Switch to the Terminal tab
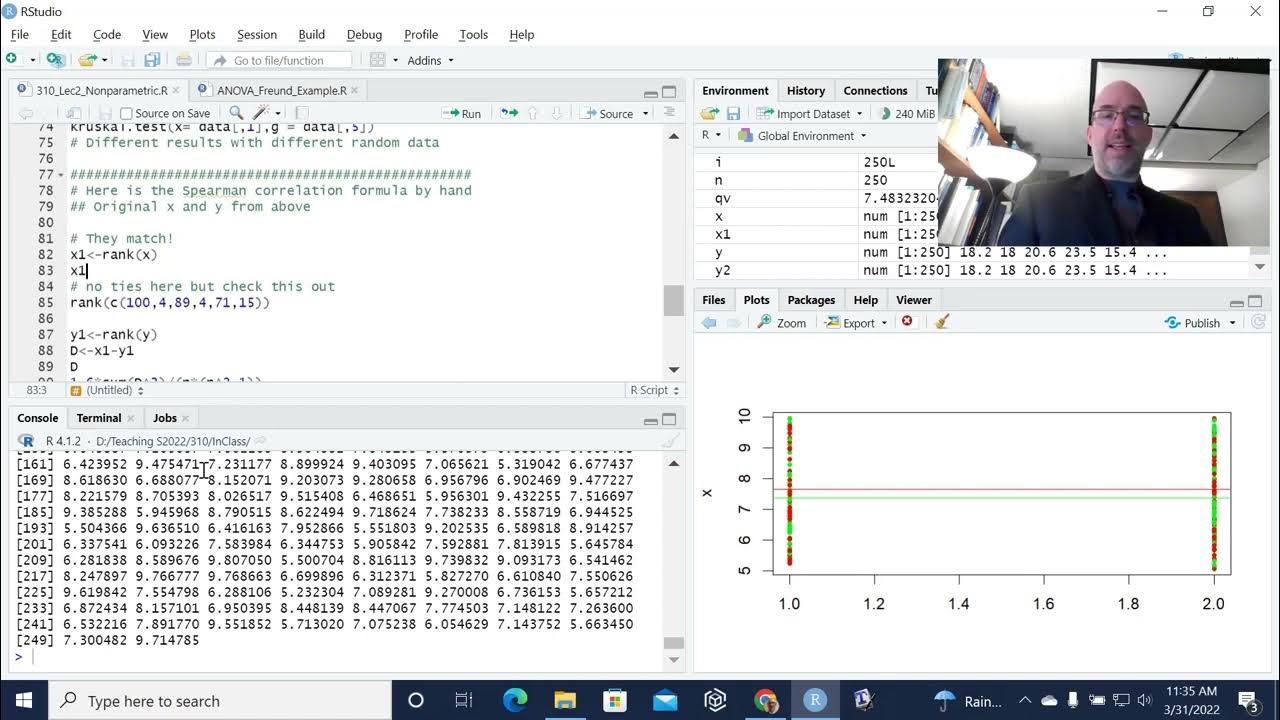The height and width of the screenshot is (720, 1280). 98,418
